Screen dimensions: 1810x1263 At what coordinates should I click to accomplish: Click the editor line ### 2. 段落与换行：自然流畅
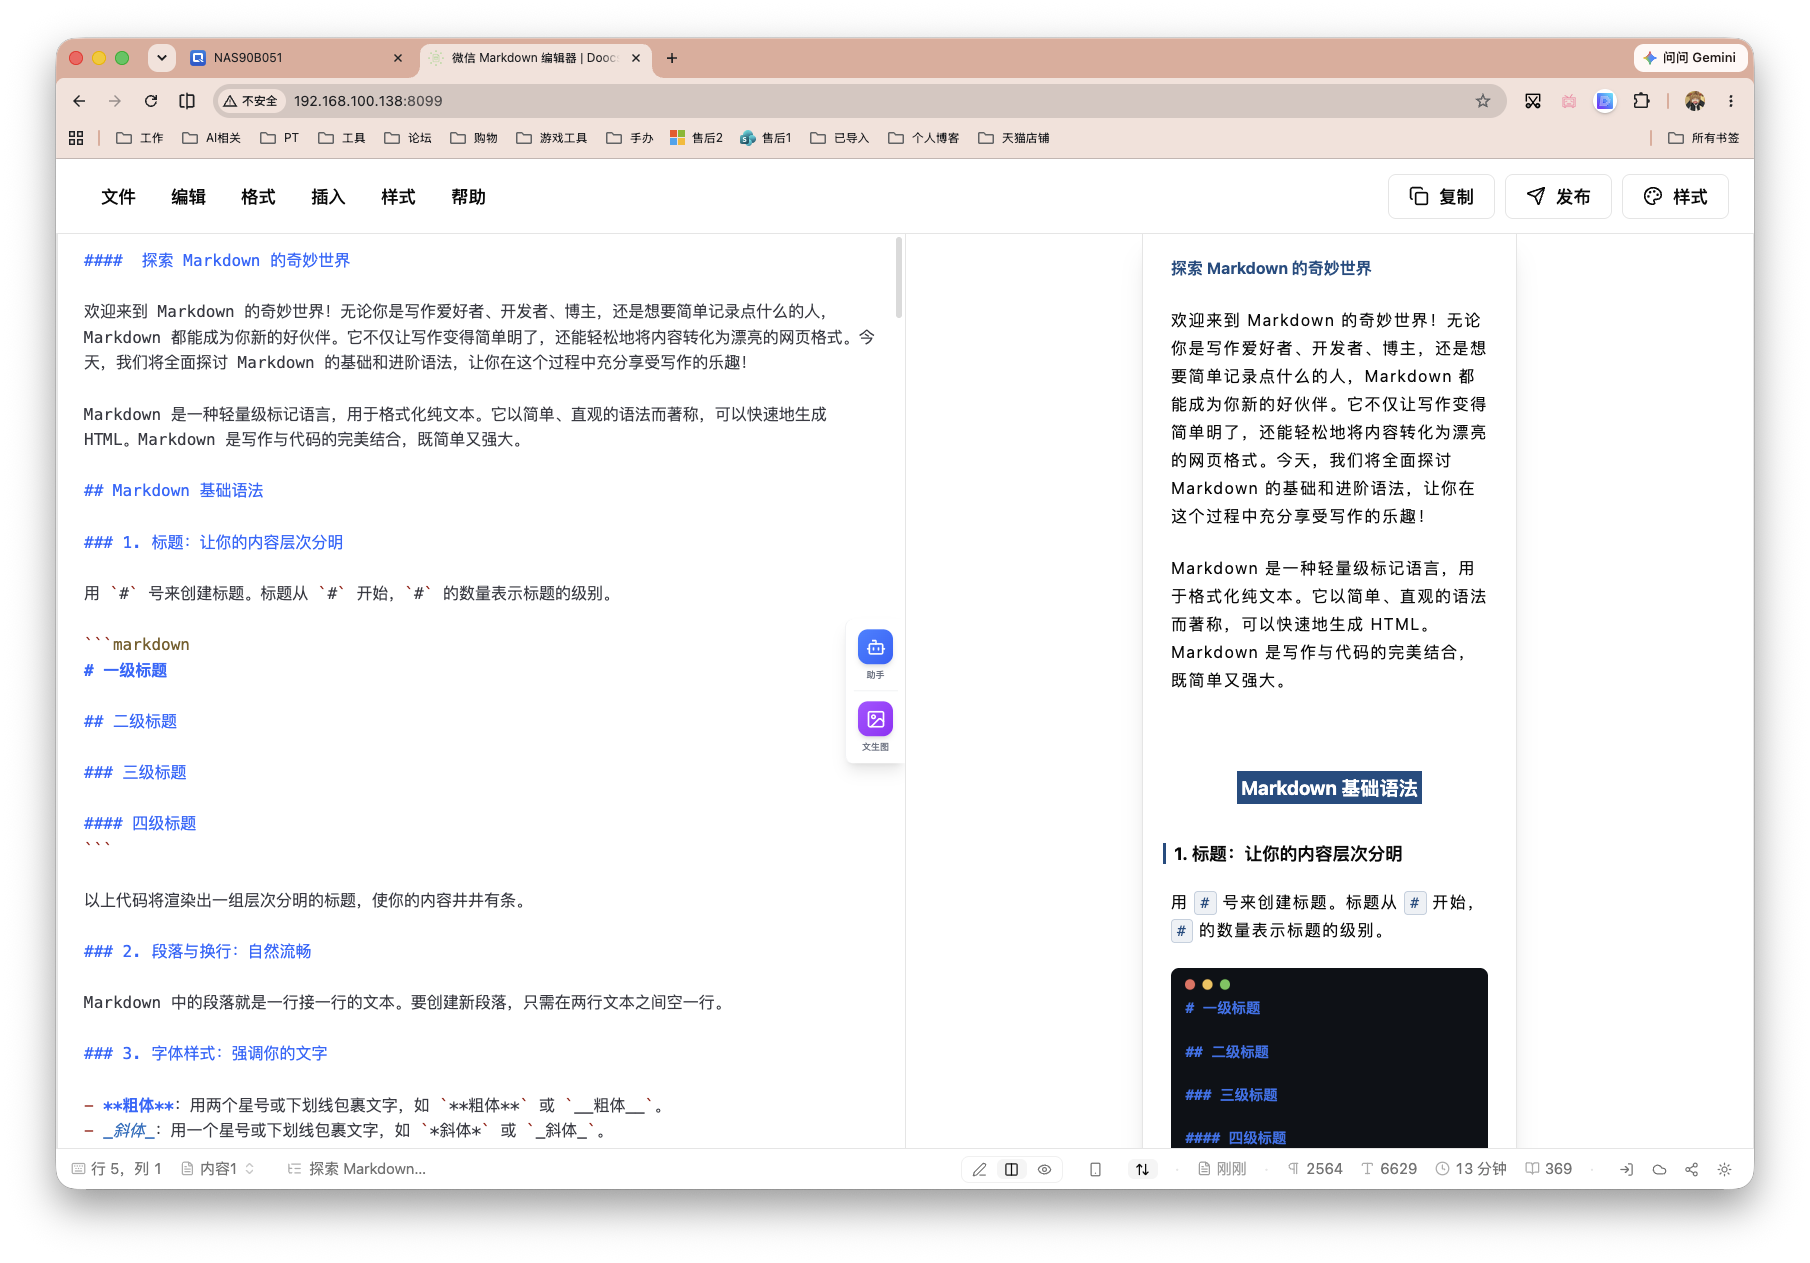coord(197,951)
